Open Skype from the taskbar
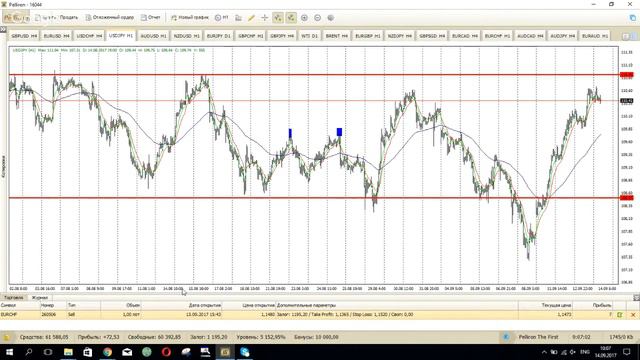 pos(244,352)
